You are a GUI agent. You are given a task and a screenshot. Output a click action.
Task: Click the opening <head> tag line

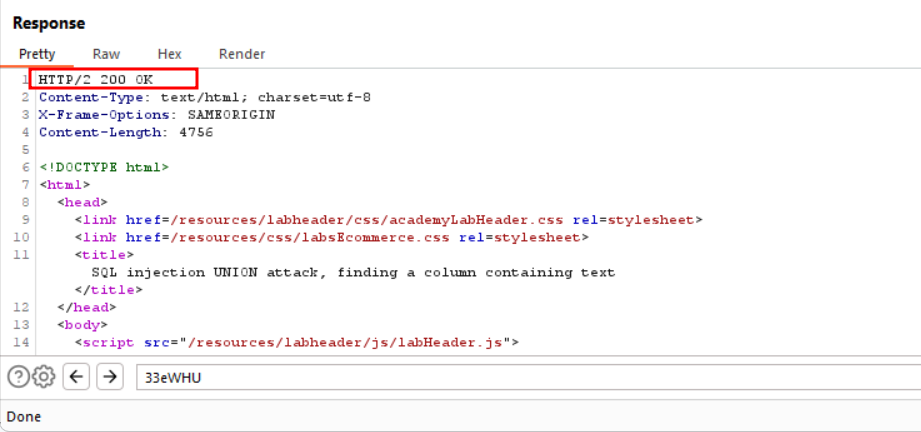click(x=82, y=202)
